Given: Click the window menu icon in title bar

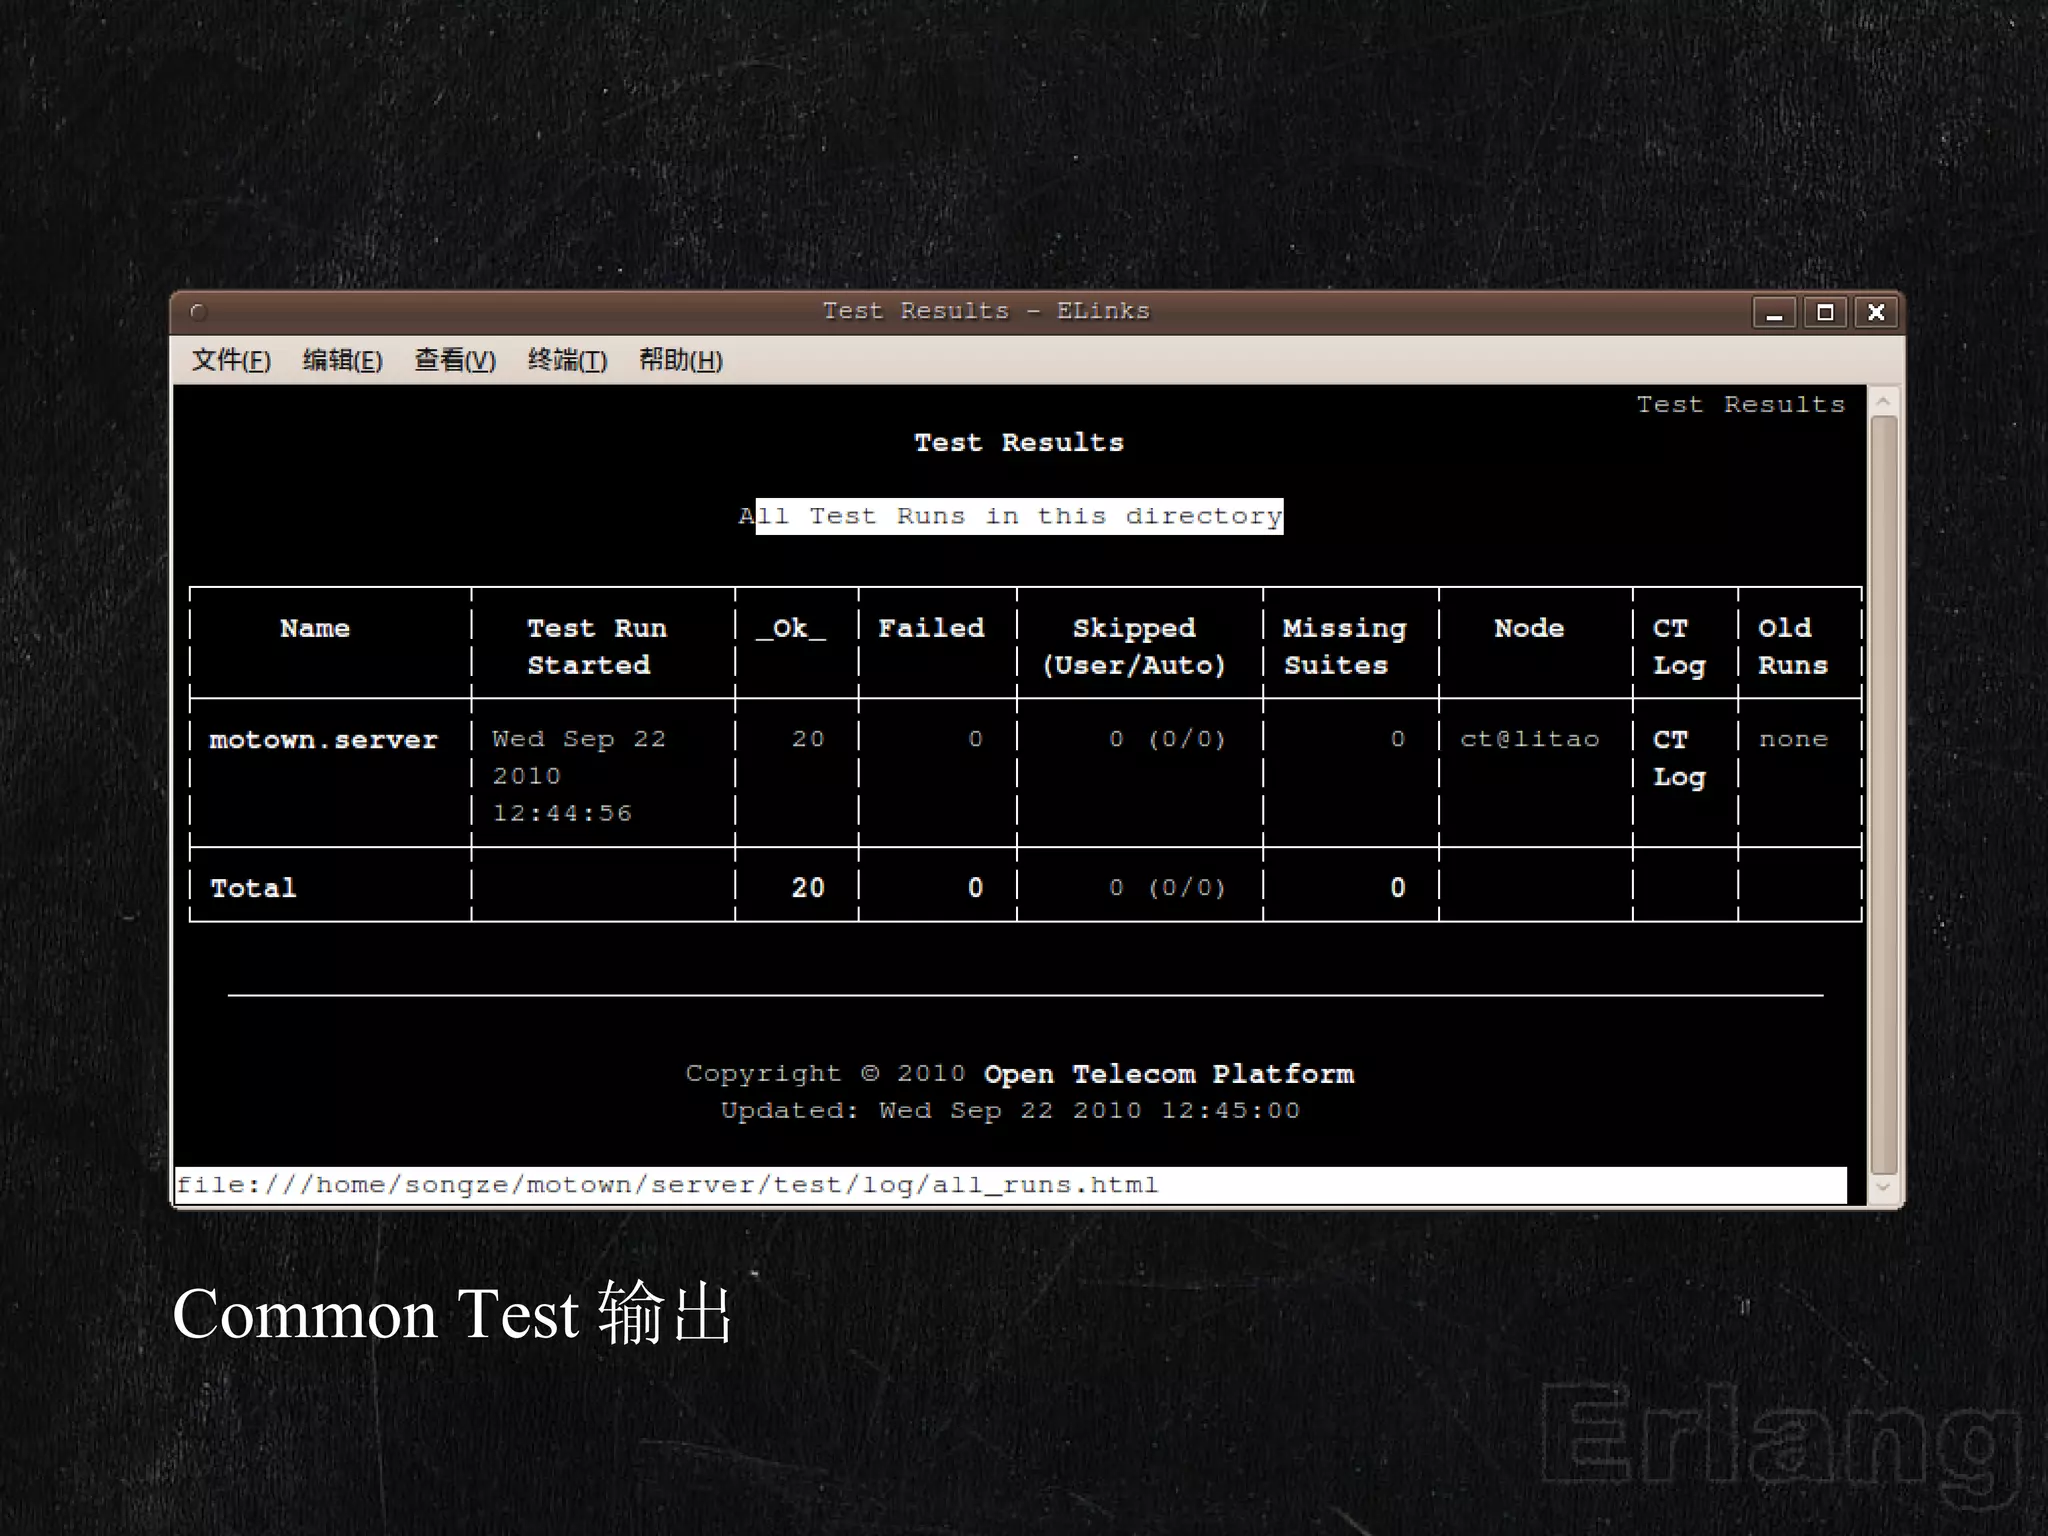Looking at the screenshot, I should 198,312.
